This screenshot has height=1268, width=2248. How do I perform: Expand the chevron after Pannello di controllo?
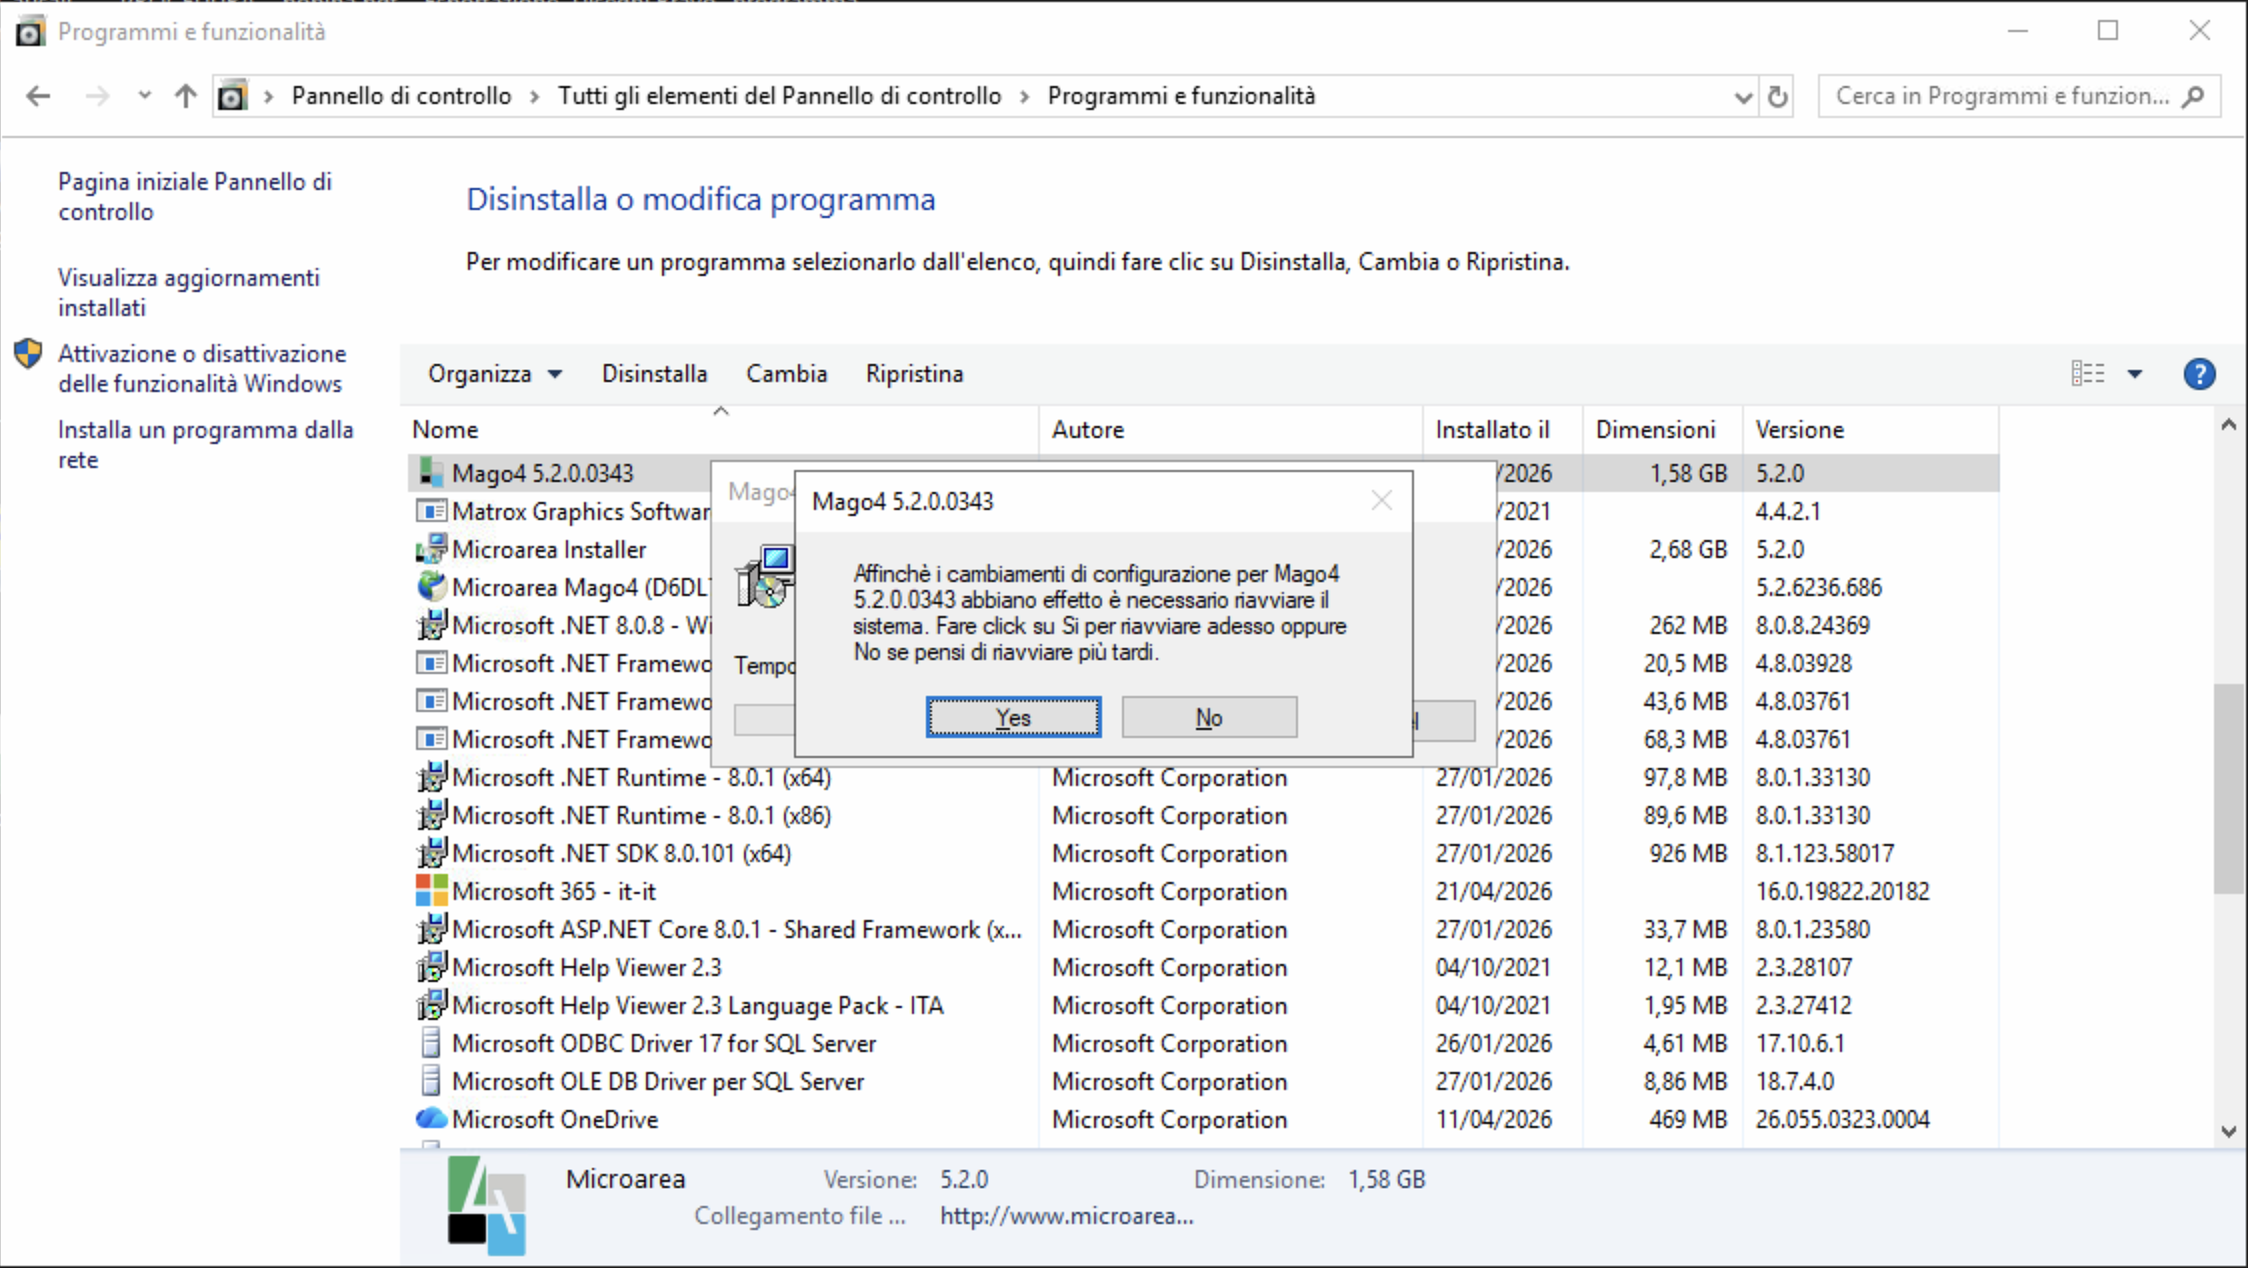[x=535, y=96]
